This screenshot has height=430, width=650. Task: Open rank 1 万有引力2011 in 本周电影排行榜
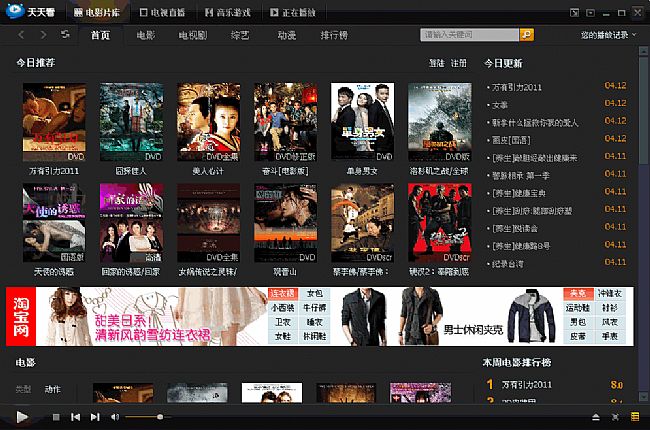click(526, 385)
